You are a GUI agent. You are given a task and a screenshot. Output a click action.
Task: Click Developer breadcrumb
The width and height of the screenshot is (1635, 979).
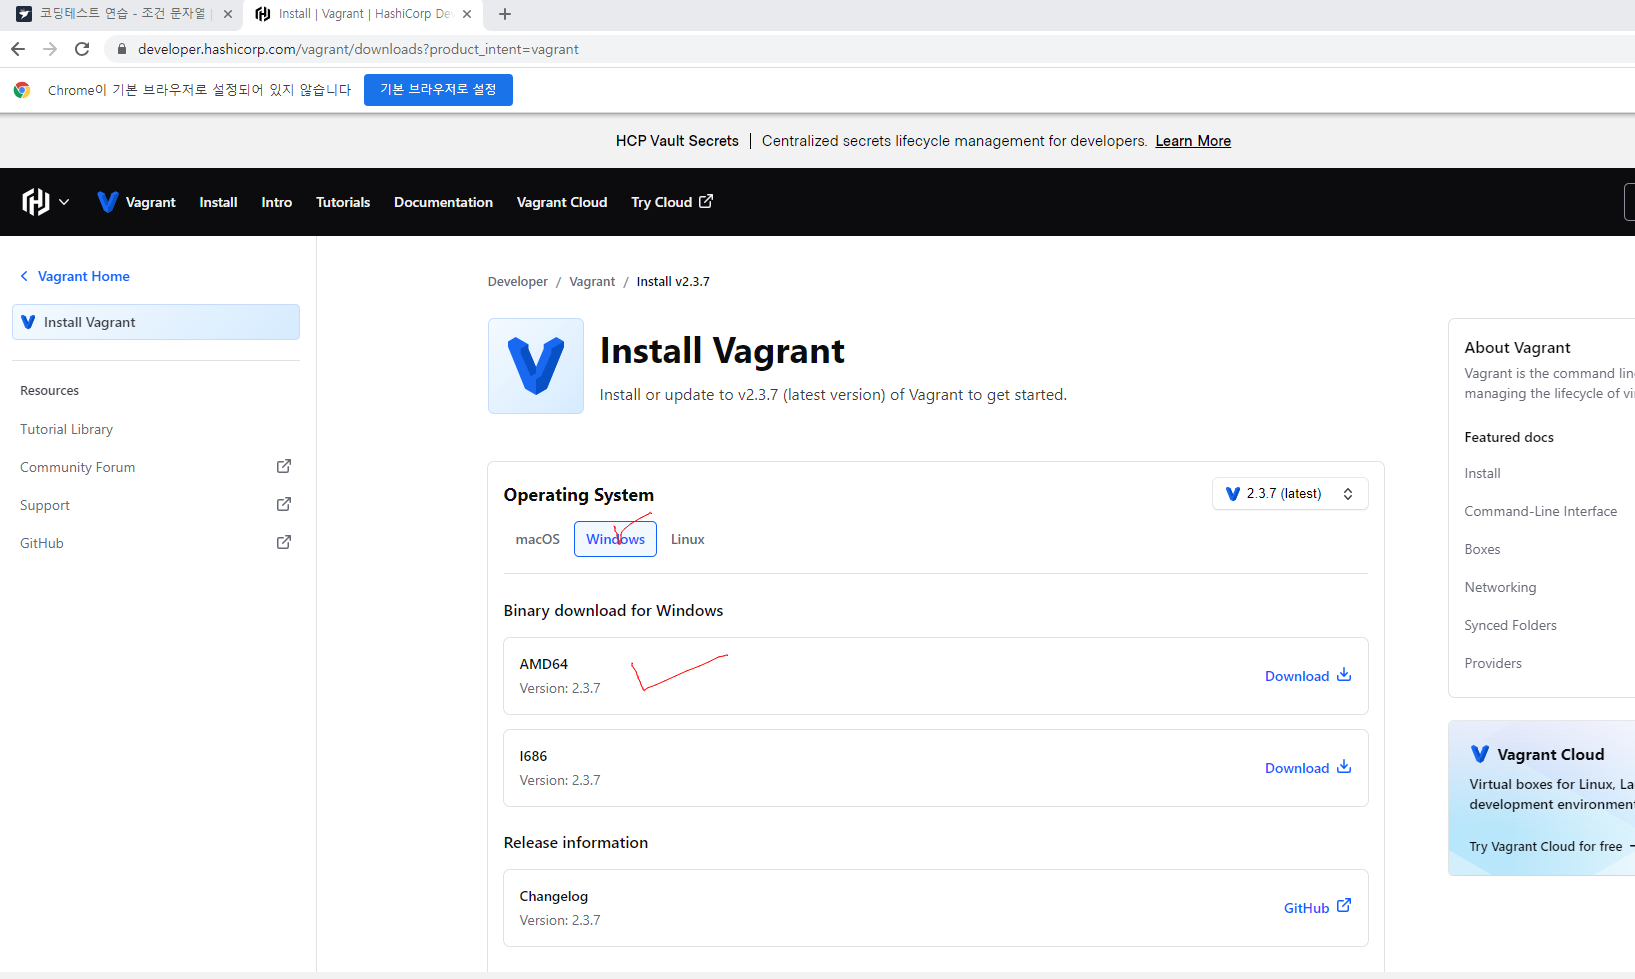coord(517,281)
